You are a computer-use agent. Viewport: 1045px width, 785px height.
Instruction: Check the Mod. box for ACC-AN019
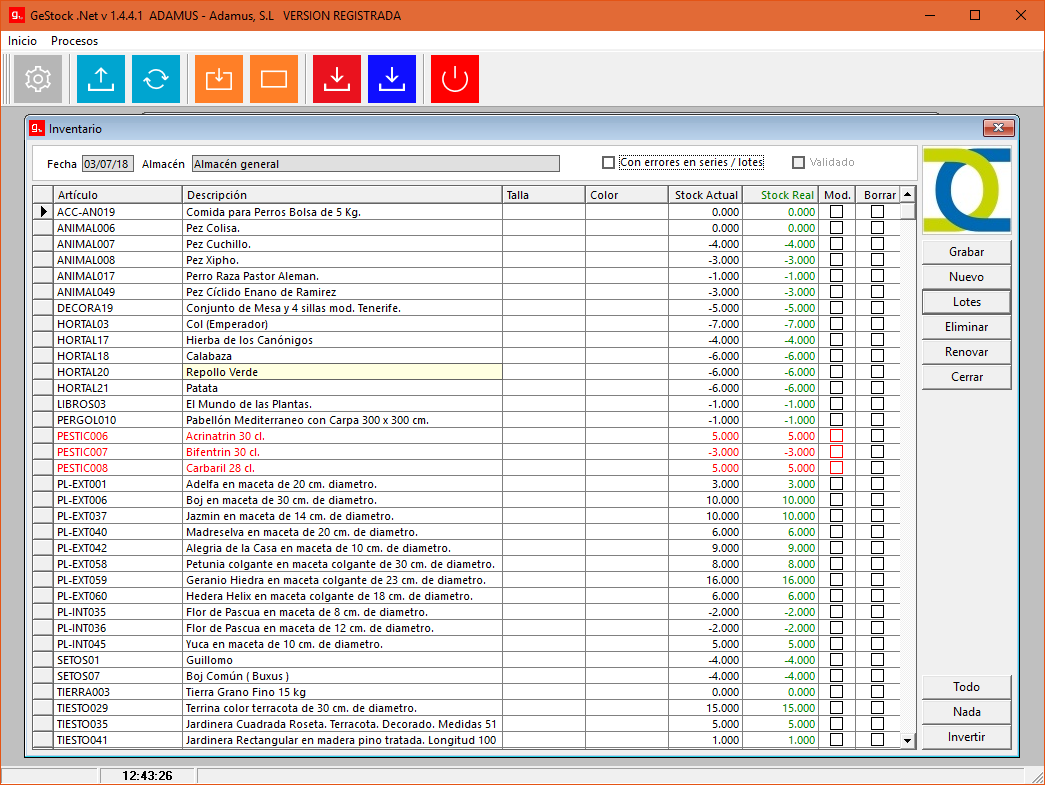click(x=836, y=212)
